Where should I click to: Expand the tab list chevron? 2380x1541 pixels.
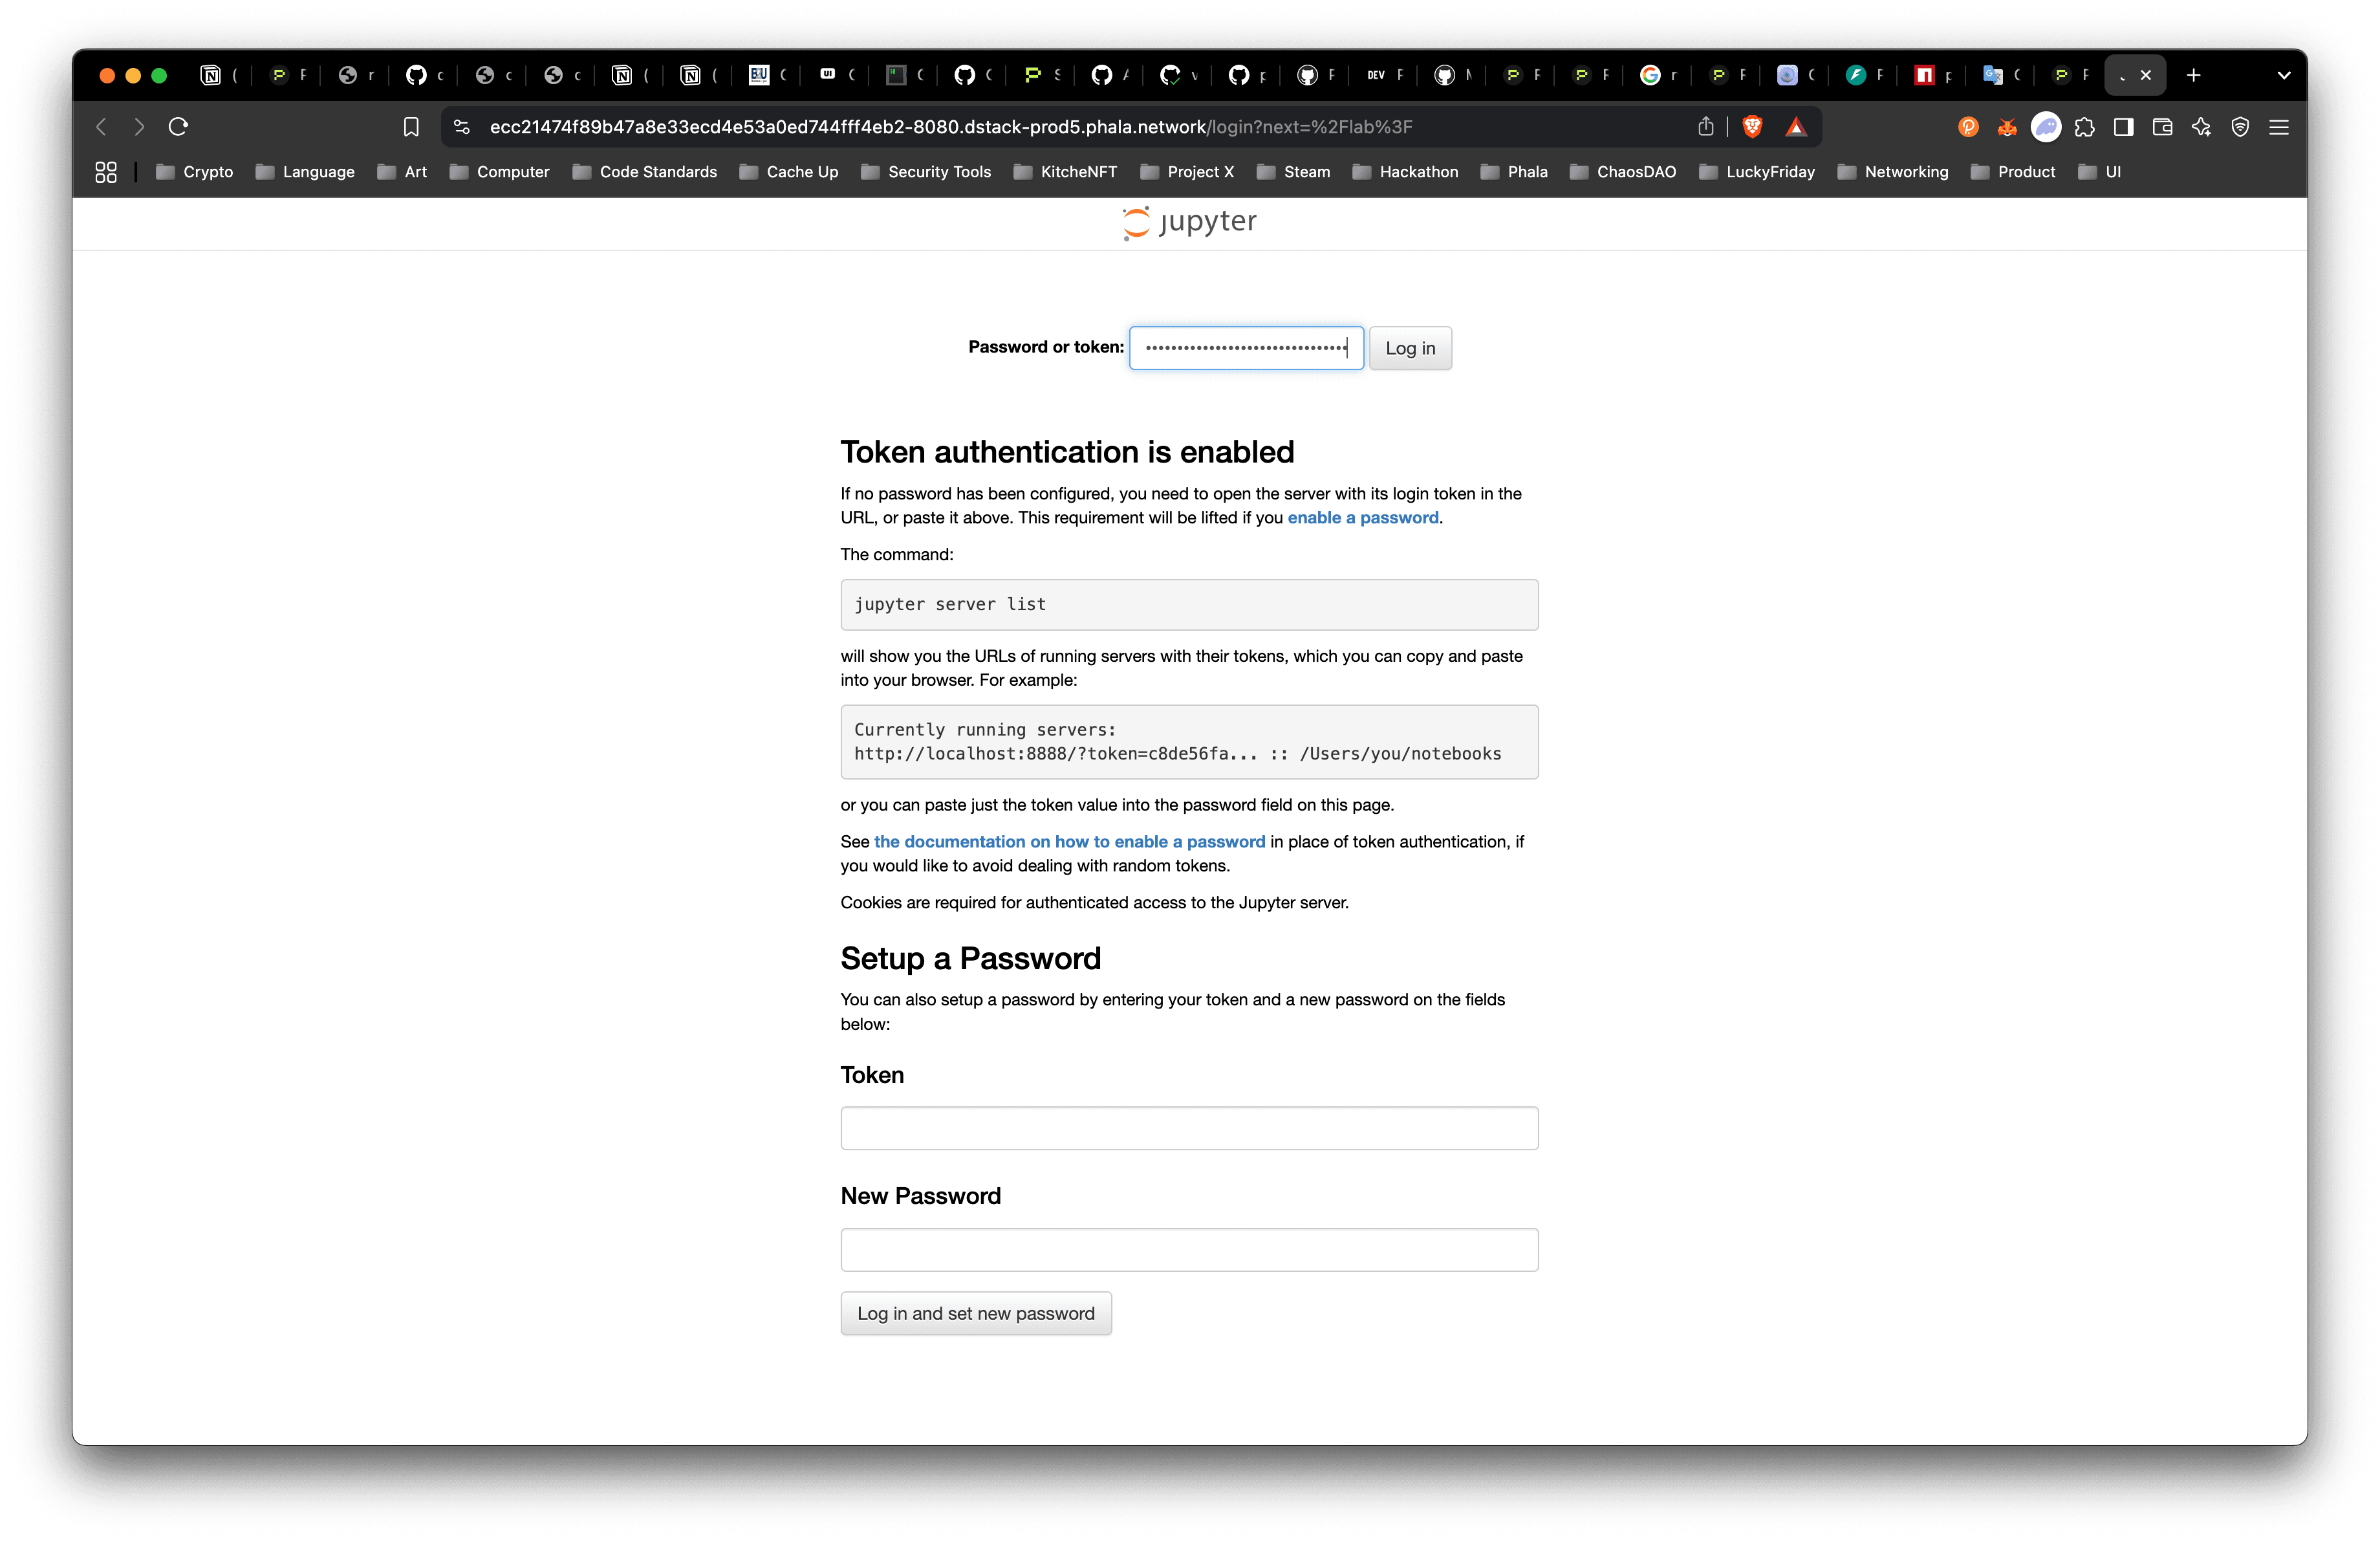coord(2284,75)
